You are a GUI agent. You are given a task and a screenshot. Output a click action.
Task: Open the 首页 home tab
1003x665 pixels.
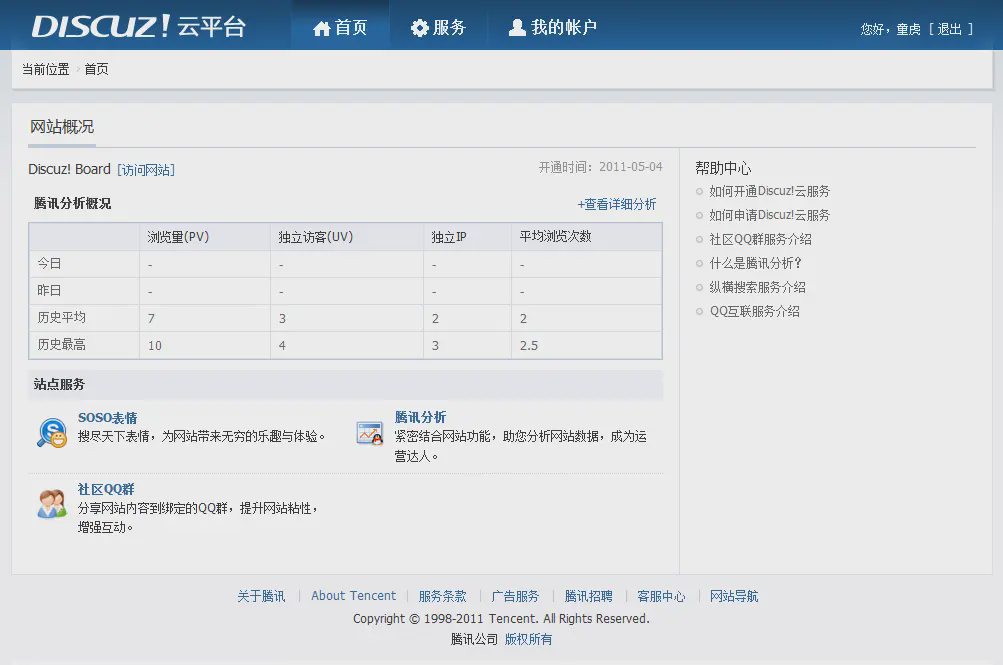[x=340, y=28]
